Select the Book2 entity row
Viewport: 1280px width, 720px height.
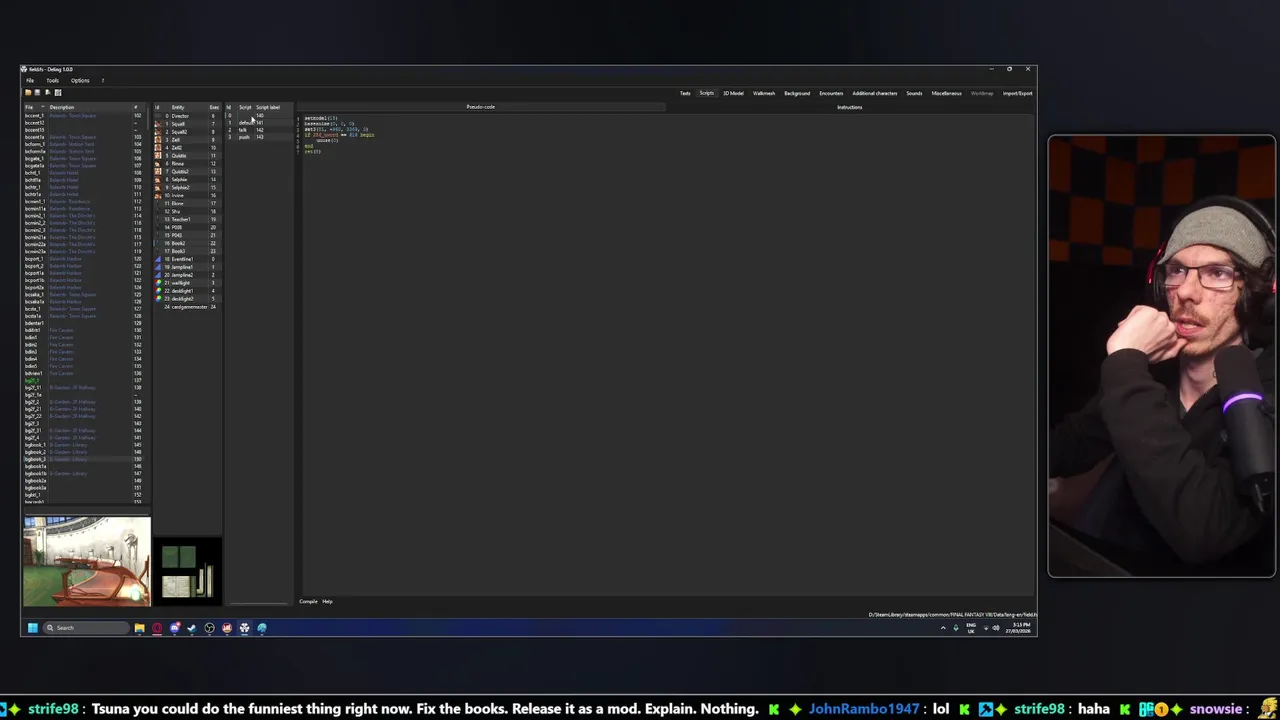pyautogui.click(x=187, y=243)
